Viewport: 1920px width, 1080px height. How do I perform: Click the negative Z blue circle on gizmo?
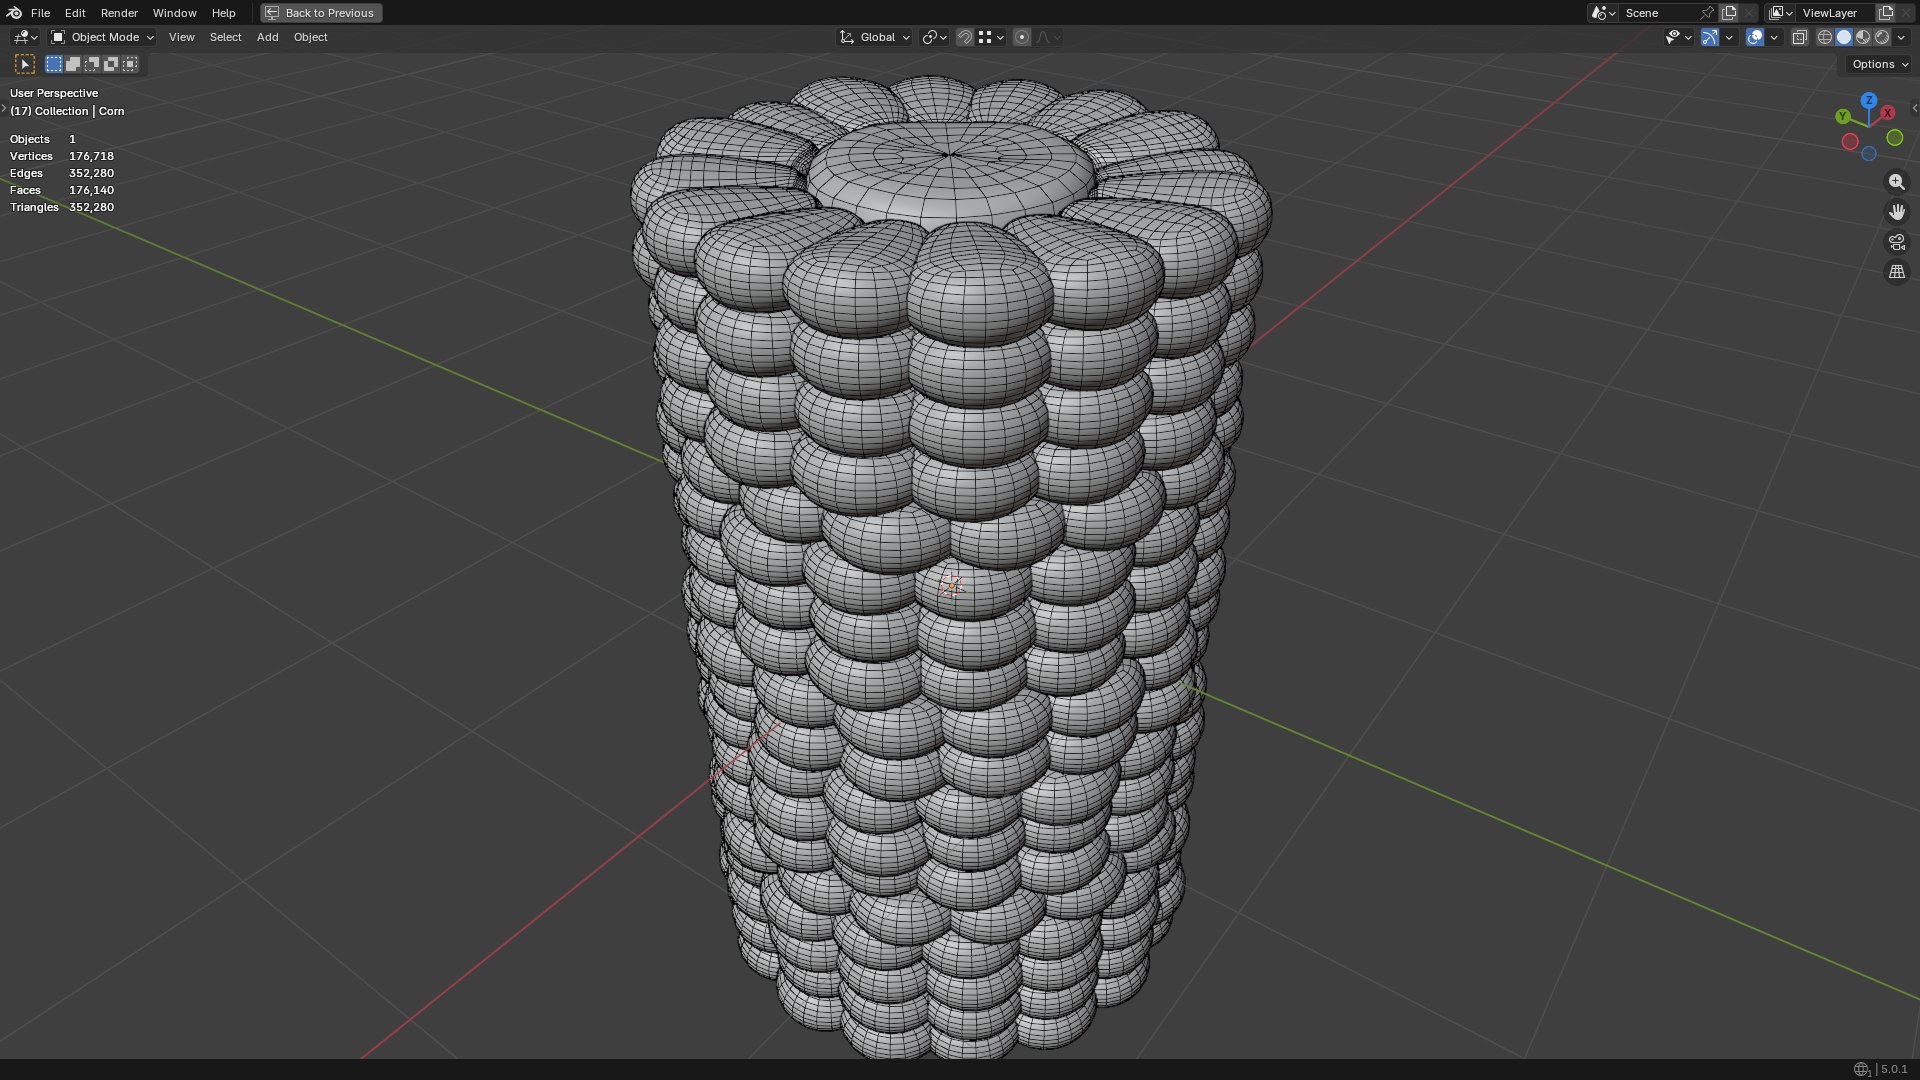(1868, 154)
